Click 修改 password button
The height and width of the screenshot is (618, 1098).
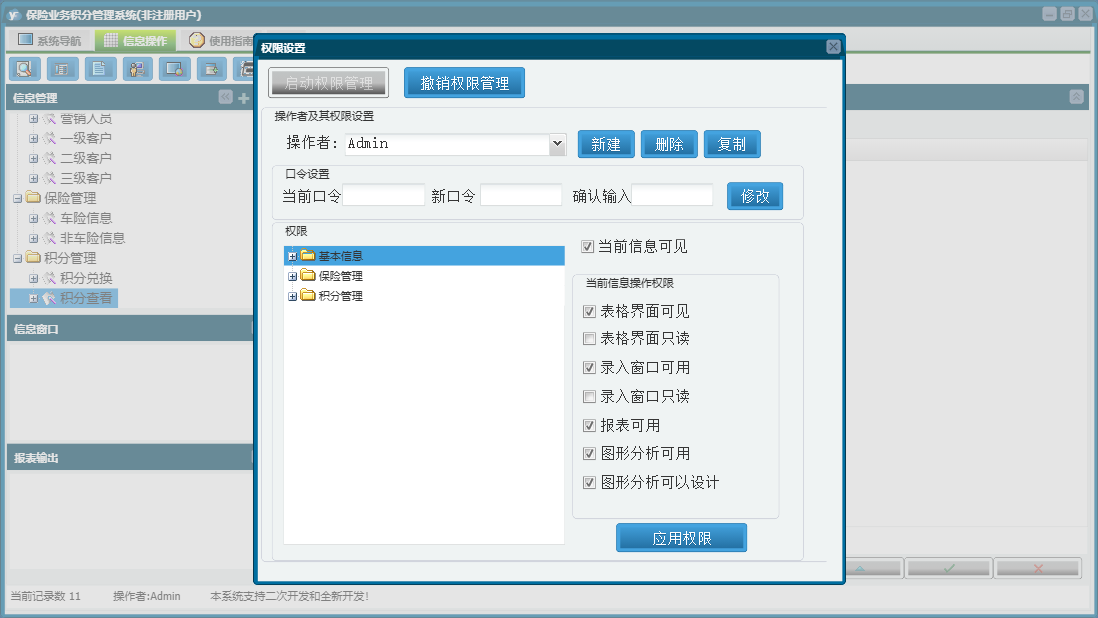click(x=755, y=196)
